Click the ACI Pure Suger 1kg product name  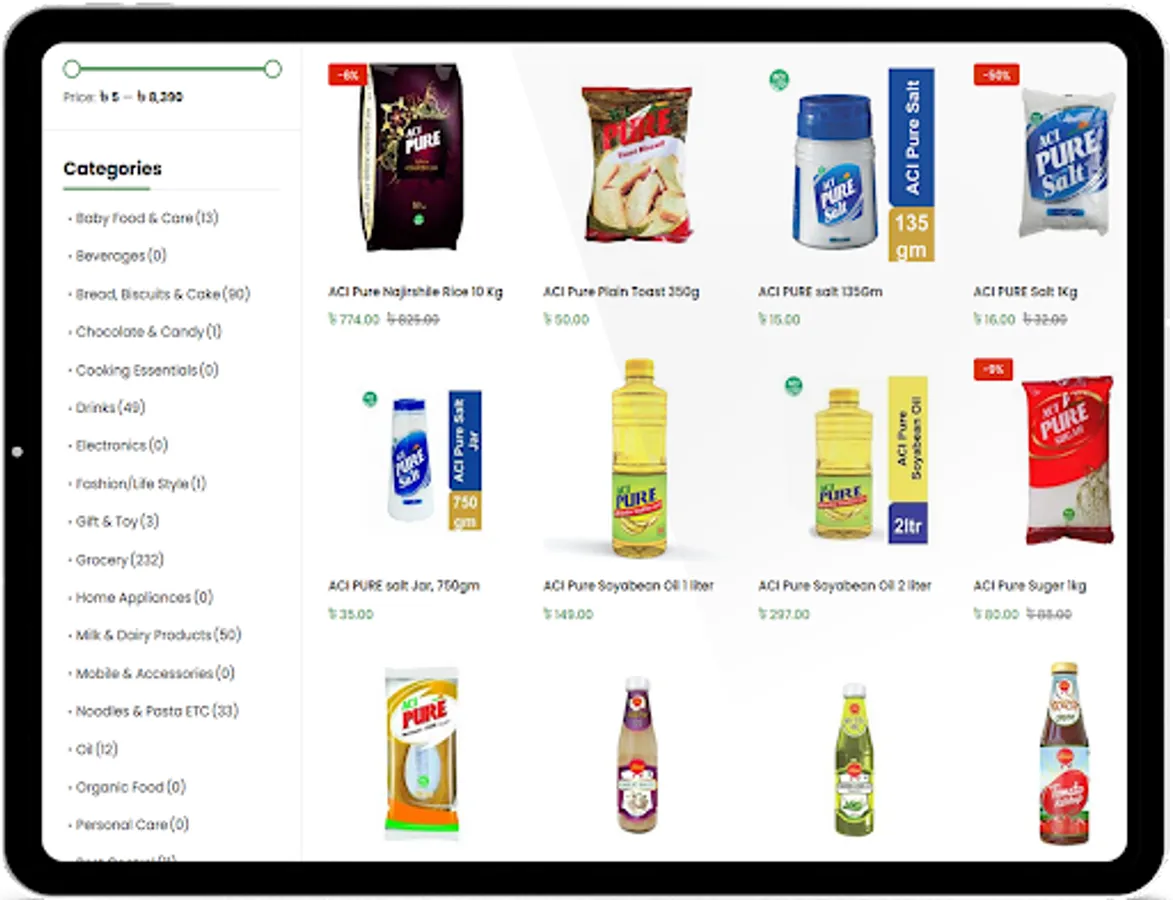(1029, 586)
